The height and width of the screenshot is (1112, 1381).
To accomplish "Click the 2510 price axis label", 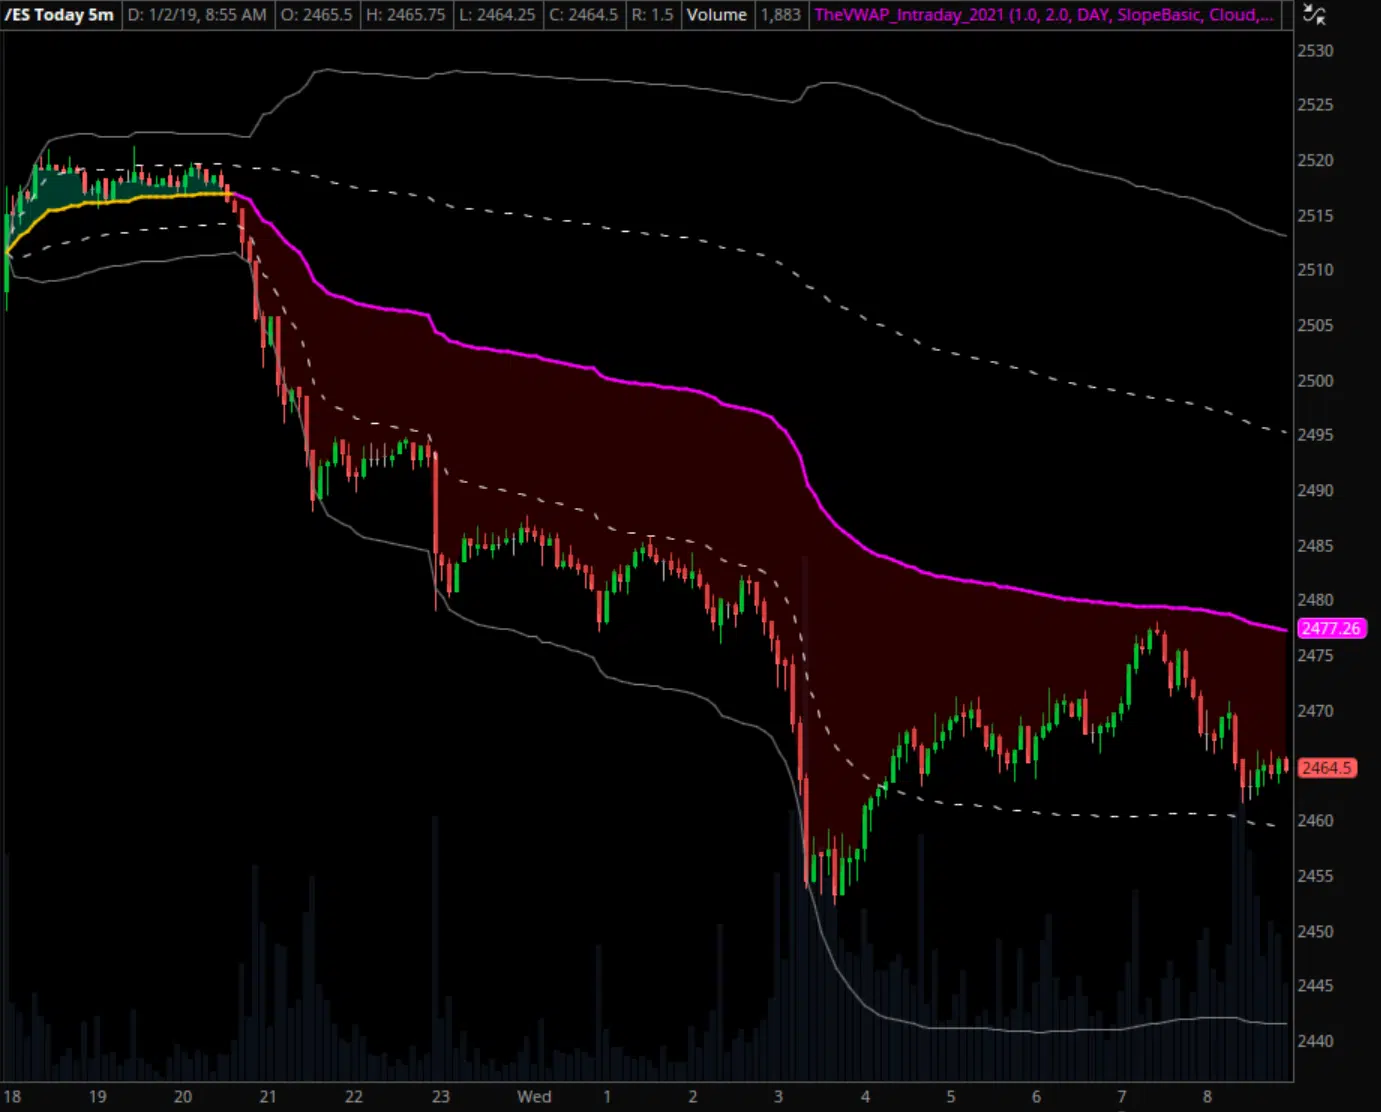I will [1315, 270].
